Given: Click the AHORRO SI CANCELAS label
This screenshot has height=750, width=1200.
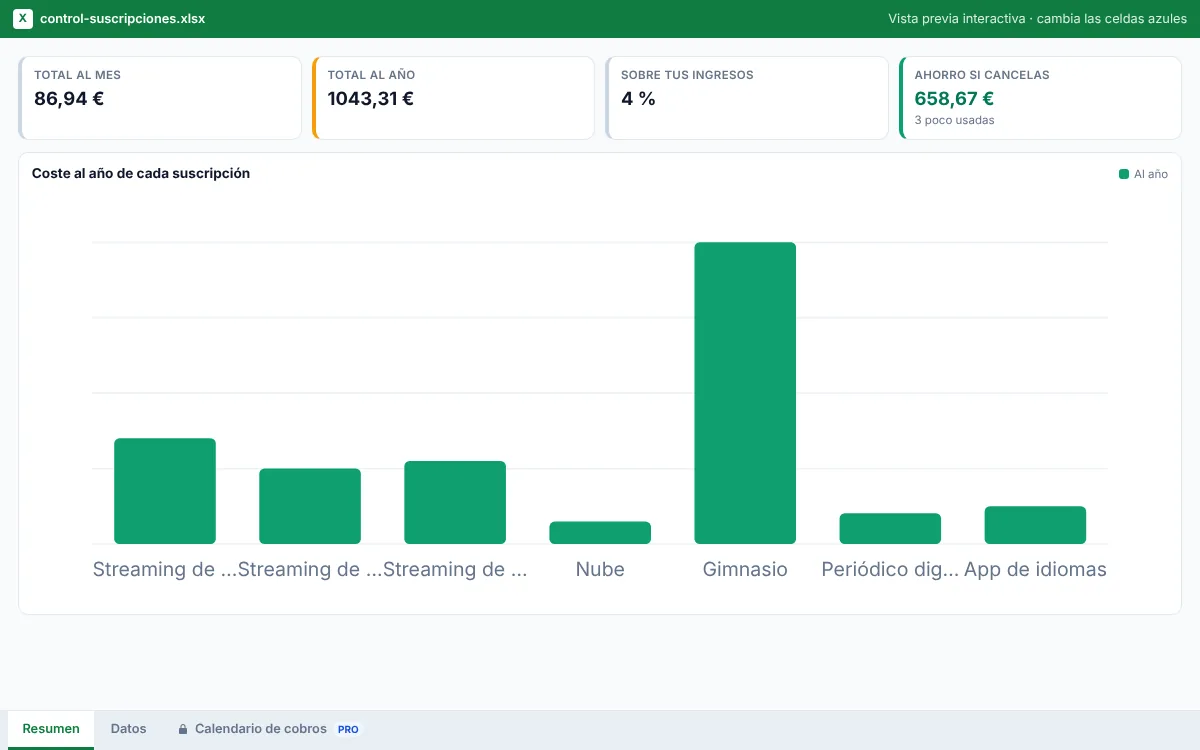Looking at the screenshot, I should (x=982, y=75).
